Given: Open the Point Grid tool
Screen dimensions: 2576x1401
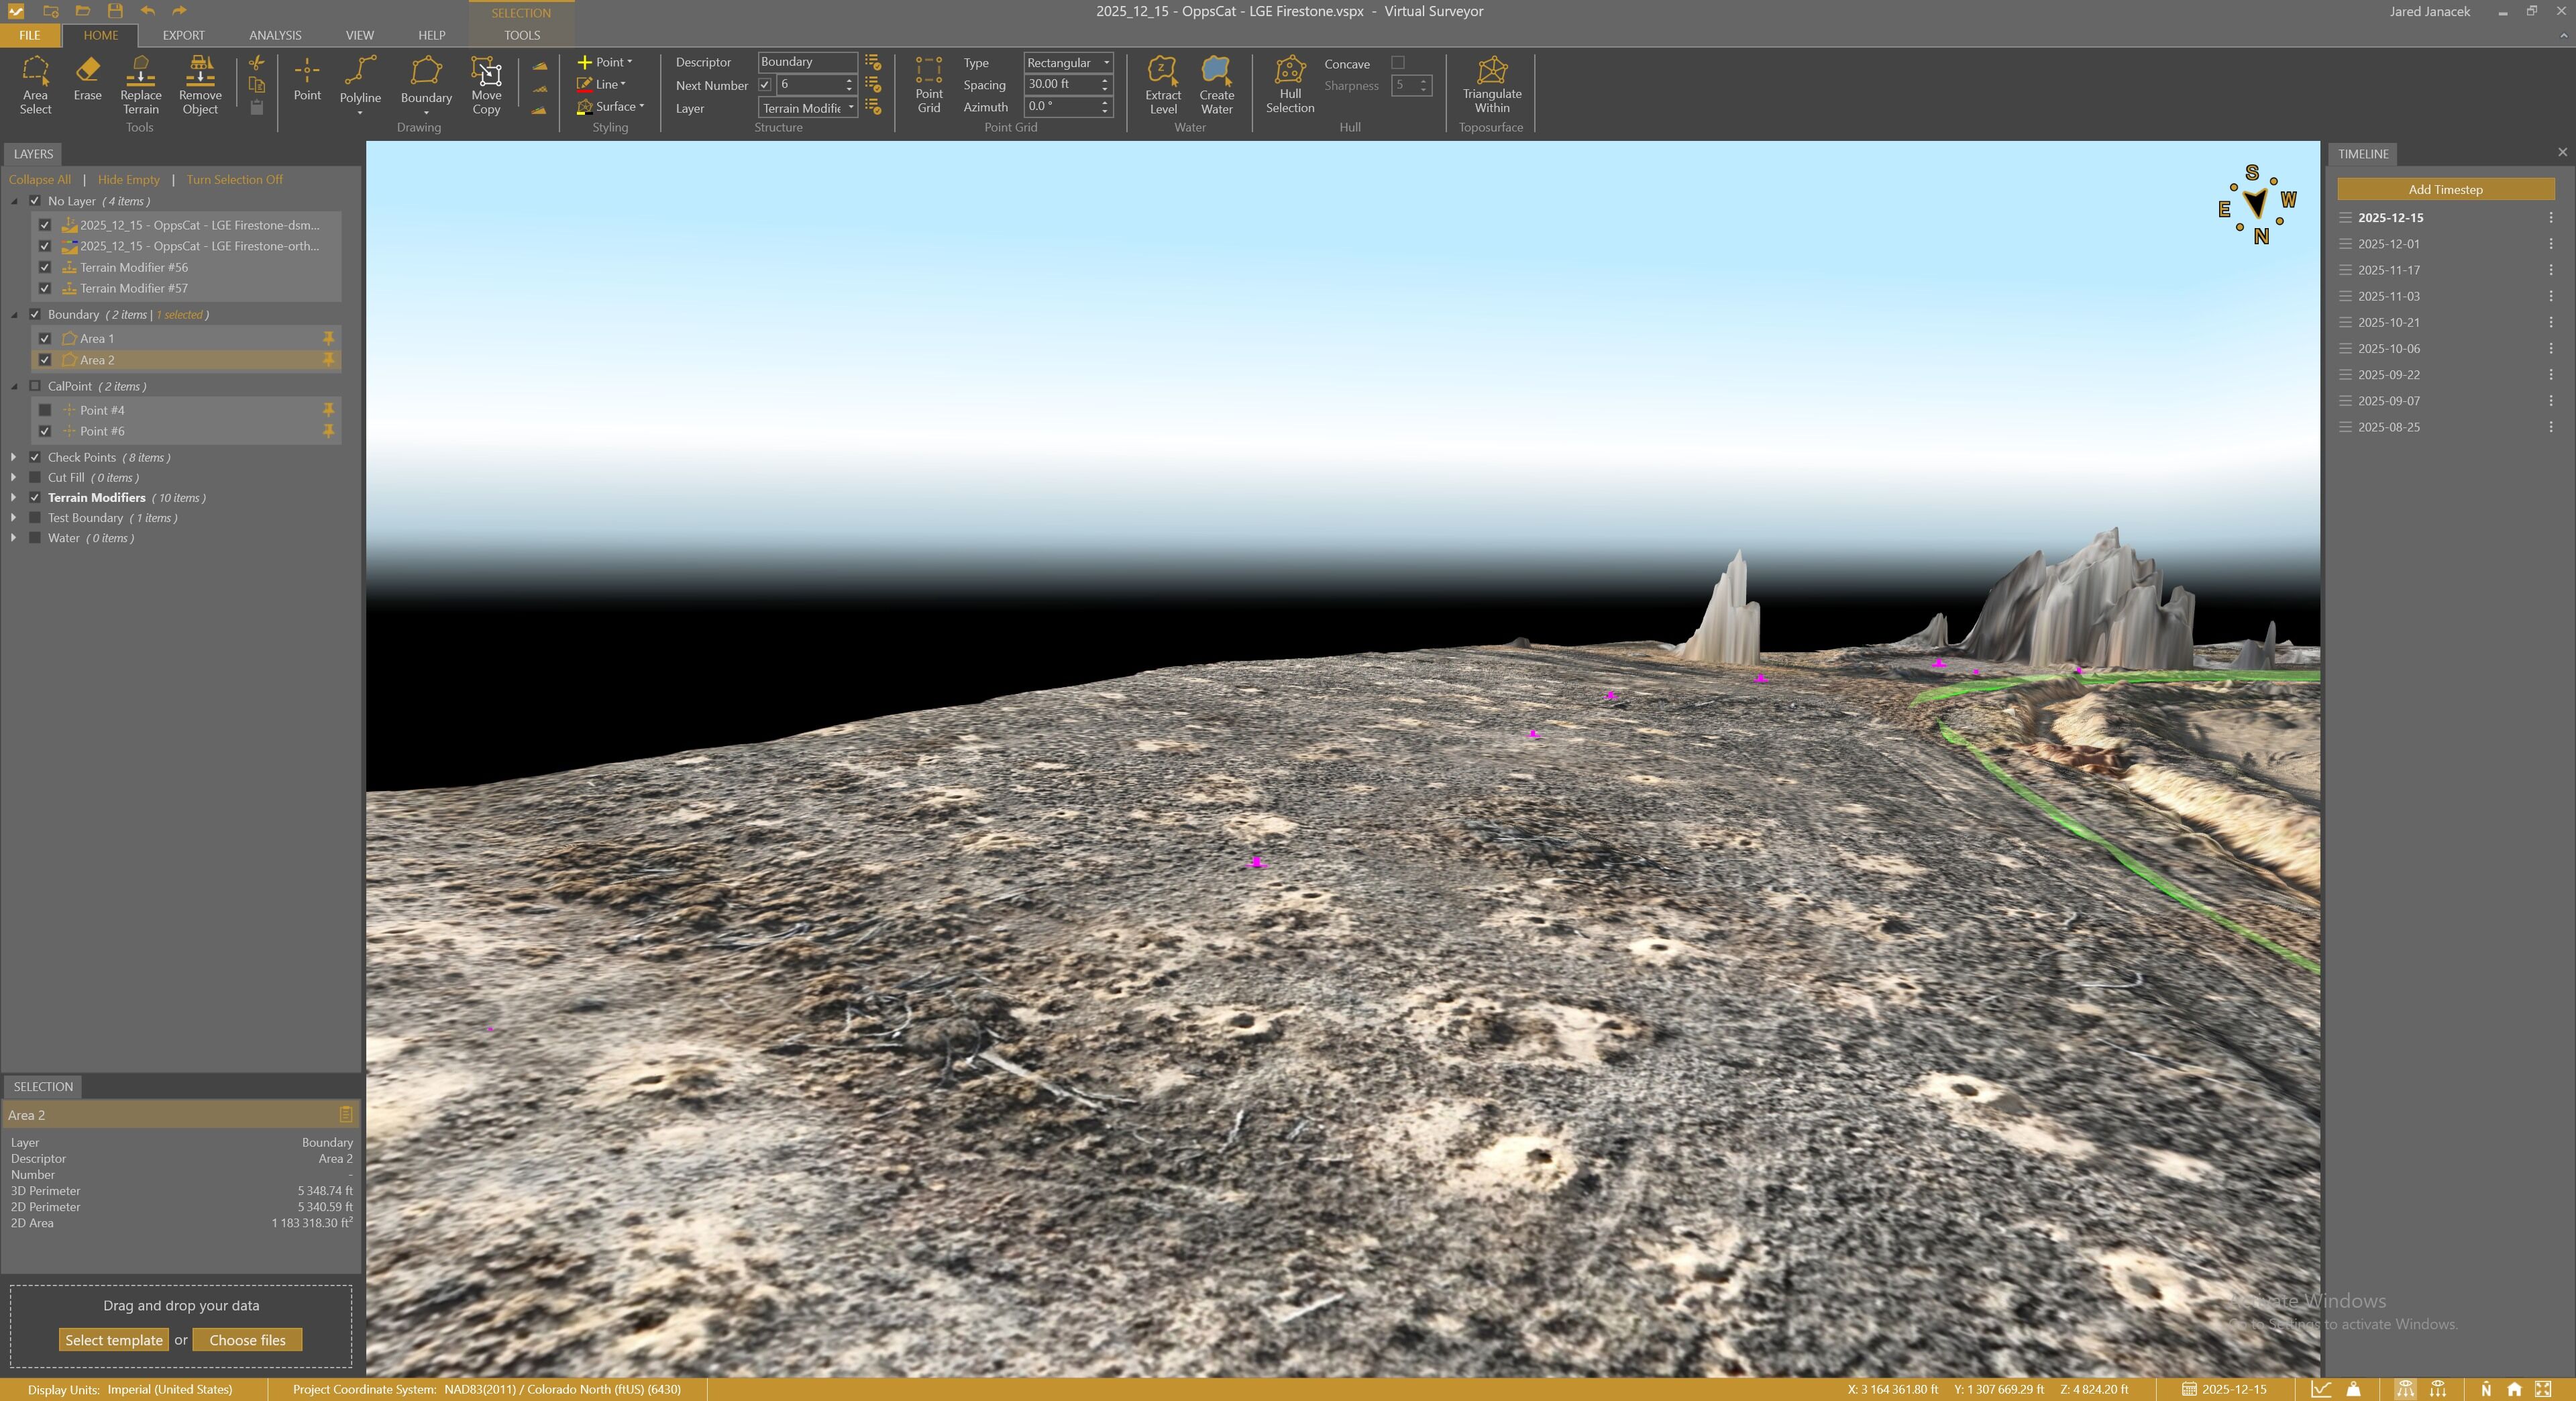Looking at the screenshot, I should [x=929, y=85].
